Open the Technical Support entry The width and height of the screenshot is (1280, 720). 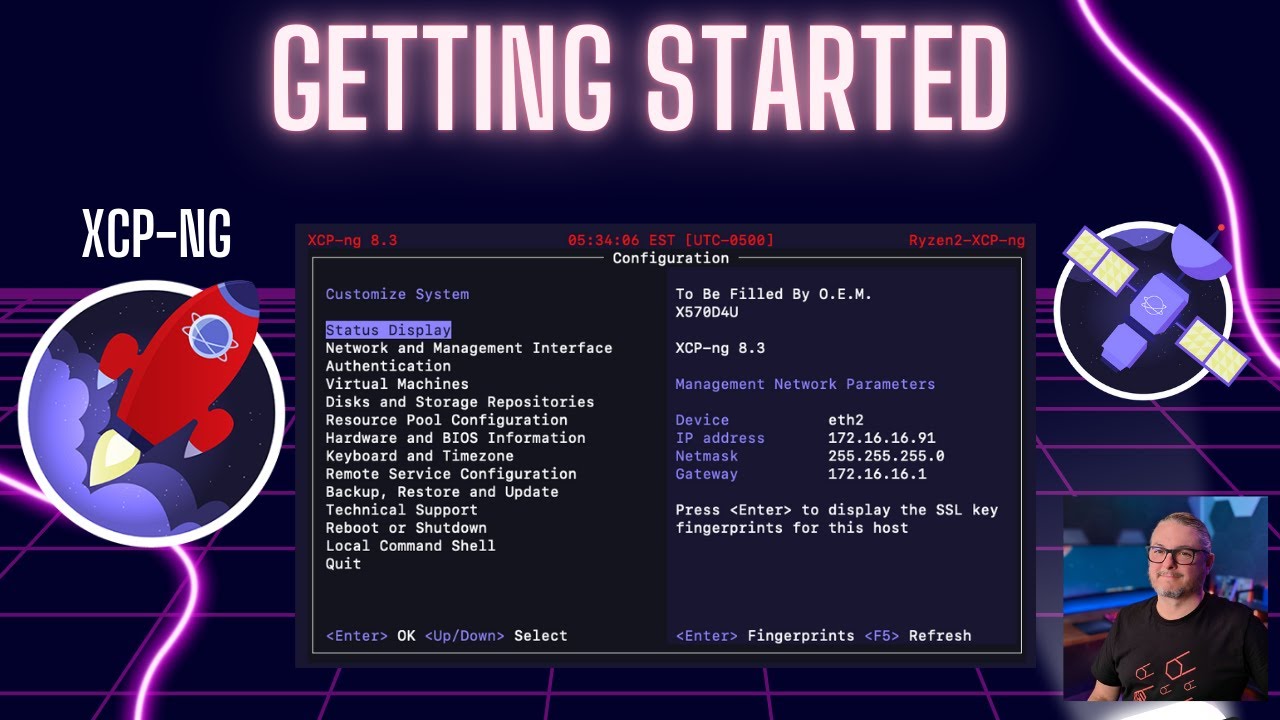coord(401,510)
